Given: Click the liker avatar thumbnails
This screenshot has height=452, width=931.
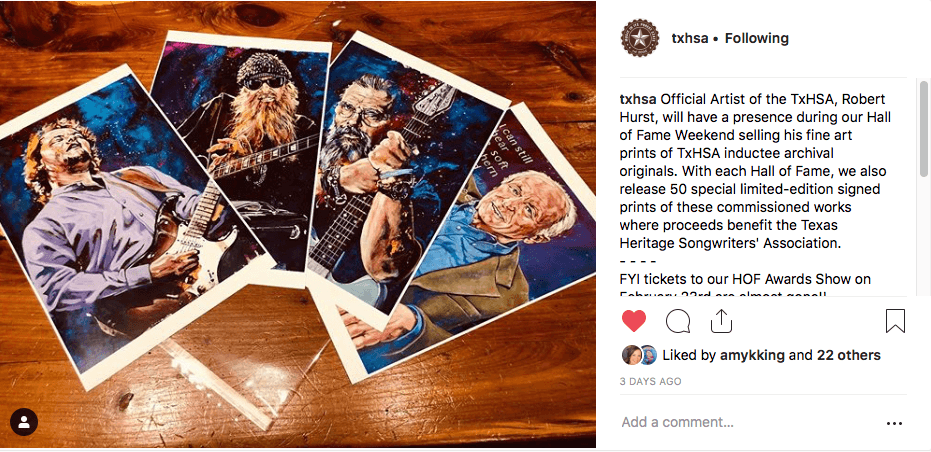Looking at the screenshot, I should click(639, 355).
